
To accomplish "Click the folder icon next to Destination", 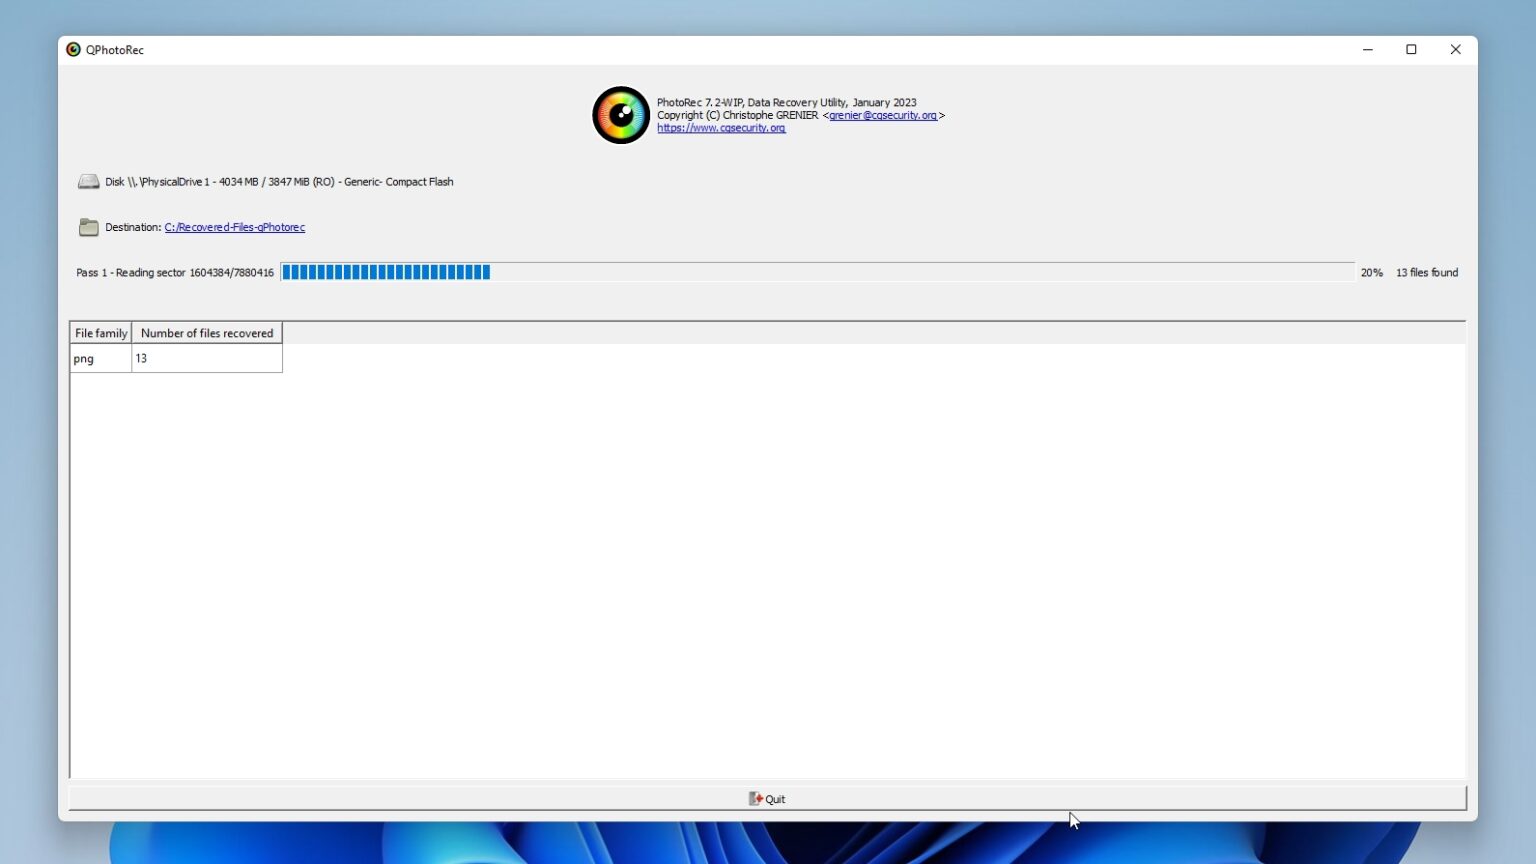I will click(89, 227).
